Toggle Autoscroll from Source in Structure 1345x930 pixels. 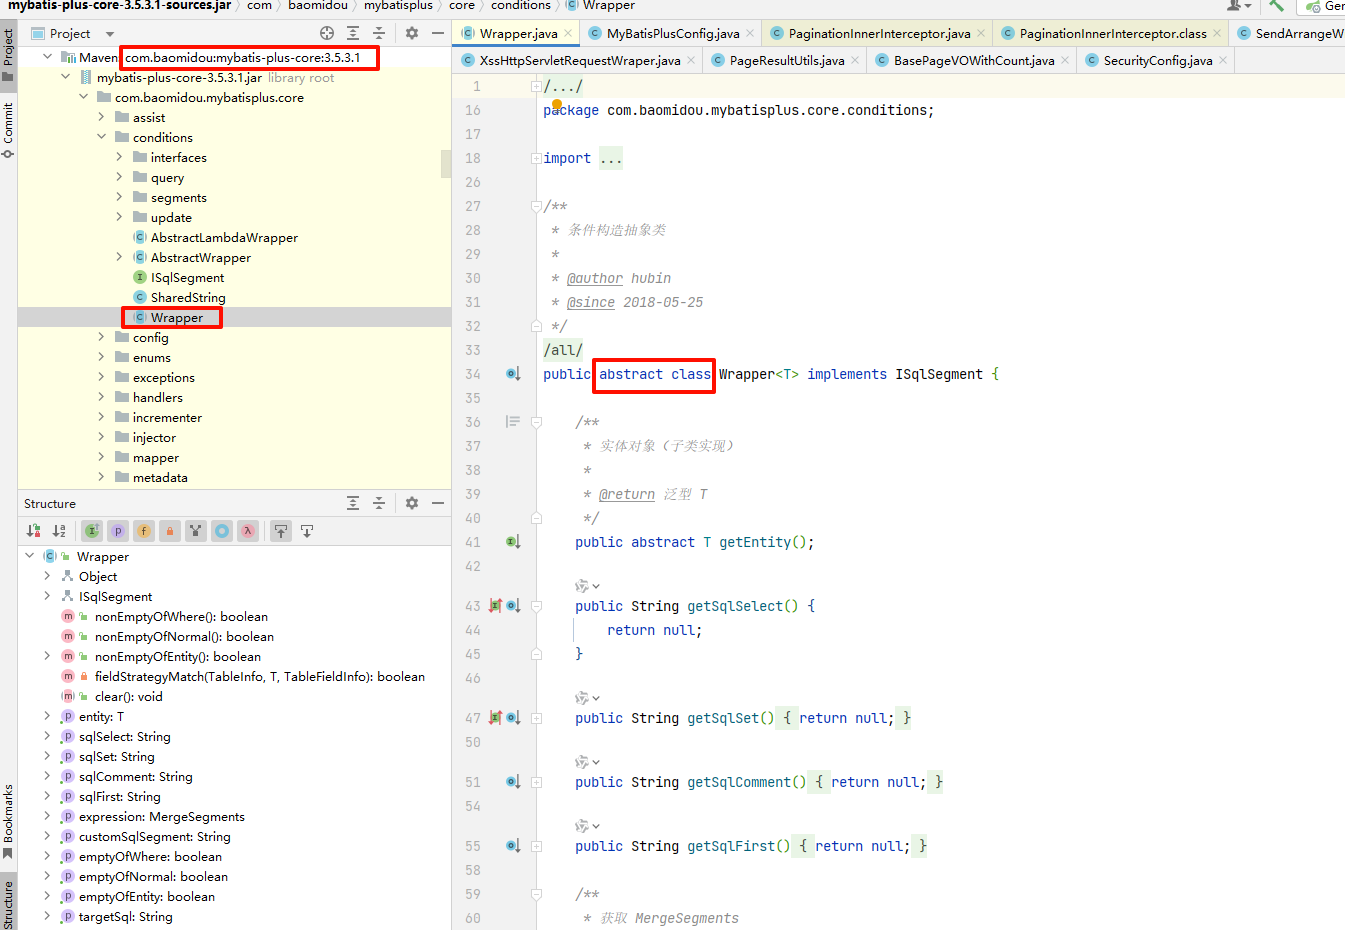pos(307,531)
